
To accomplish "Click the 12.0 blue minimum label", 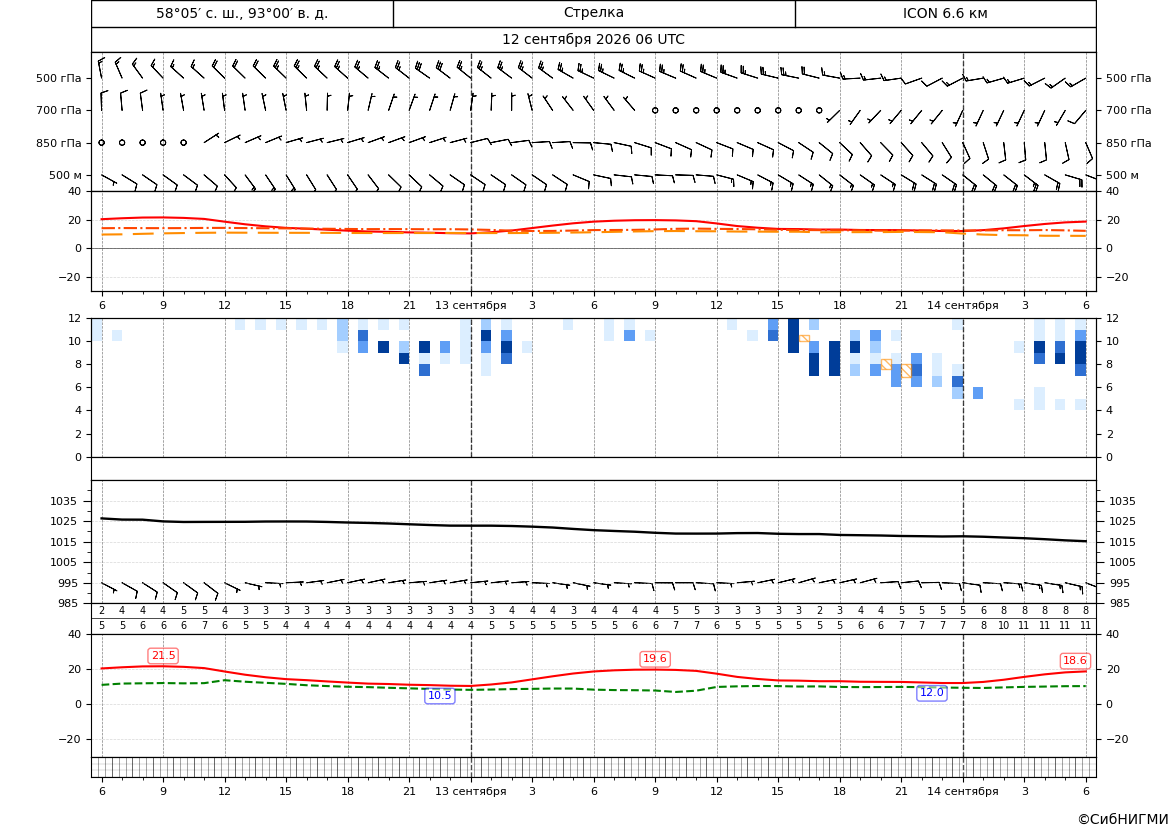I will click(931, 693).
